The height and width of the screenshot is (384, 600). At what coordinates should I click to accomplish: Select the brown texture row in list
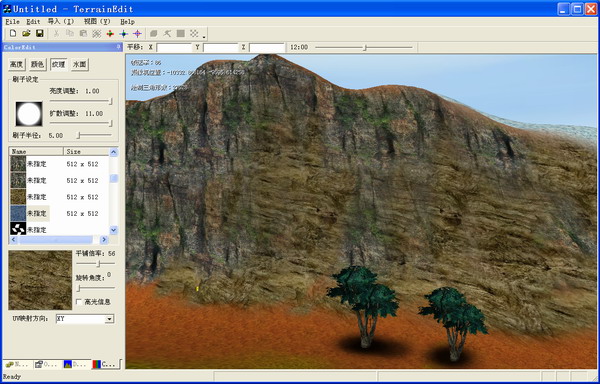click(x=59, y=197)
